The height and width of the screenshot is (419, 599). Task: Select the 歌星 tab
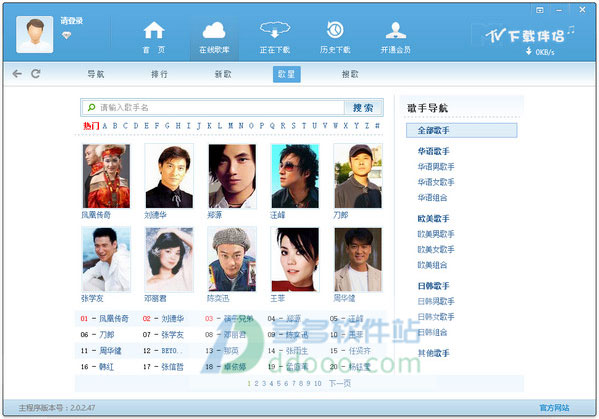(287, 74)
